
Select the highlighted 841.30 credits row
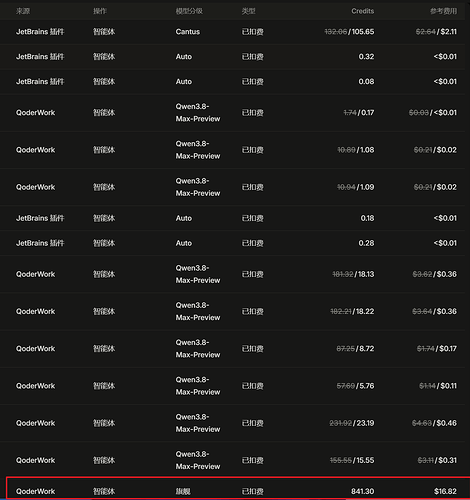(238, 488)
